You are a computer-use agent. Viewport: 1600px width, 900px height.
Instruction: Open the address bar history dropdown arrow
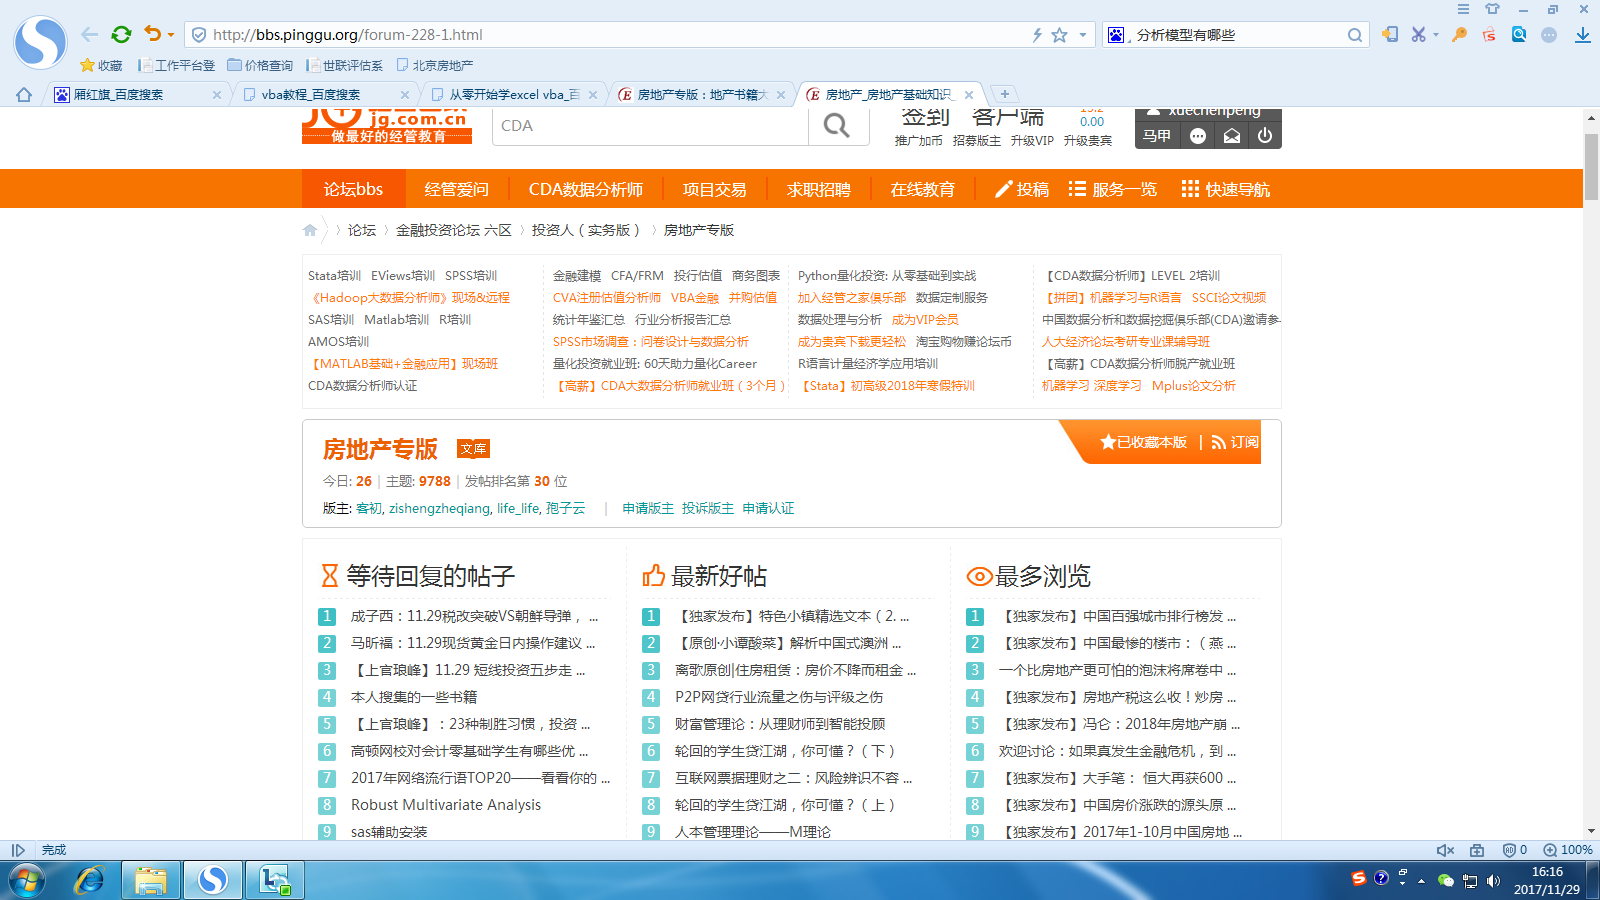click(x=1083, y=35)
